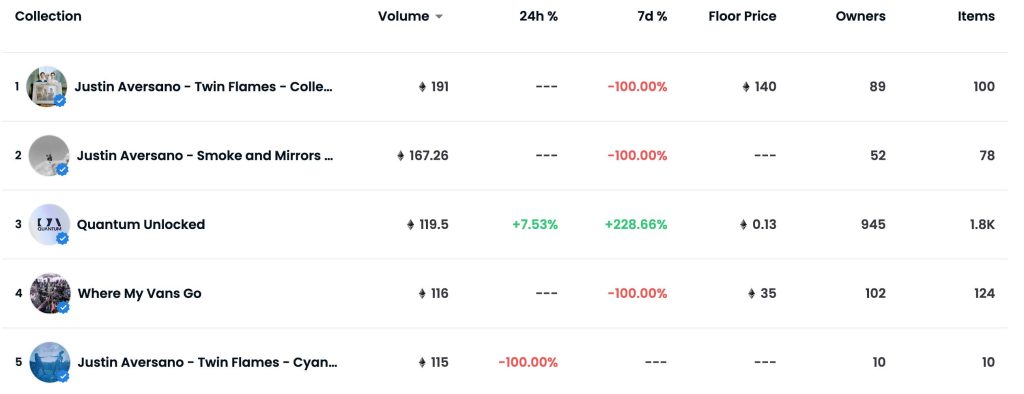The width and height of the screenshot is (1024, 394).
Task: Open the Twin Flames Collector's Edition avatar
Action: tap(46, 86)
